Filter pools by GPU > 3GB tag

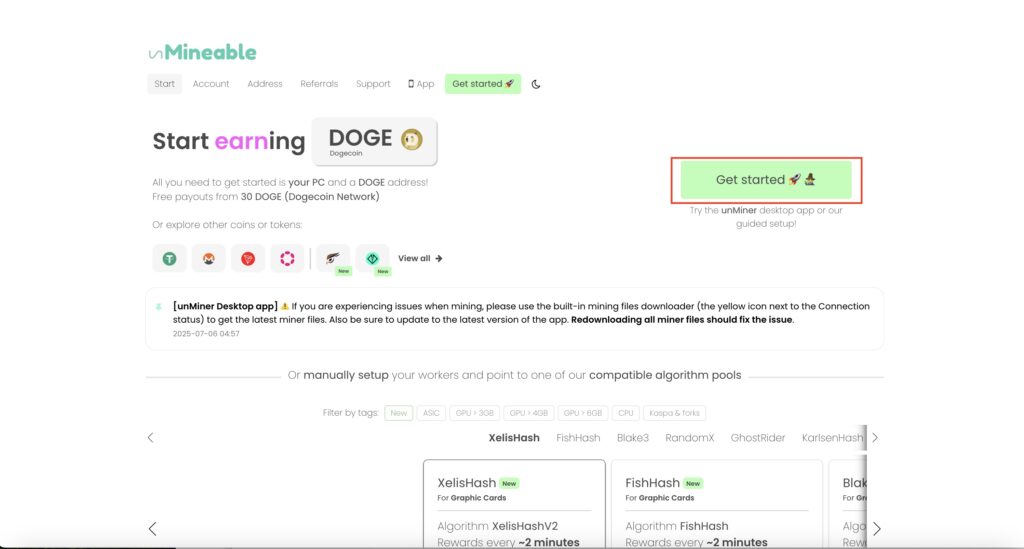point(475,413)
